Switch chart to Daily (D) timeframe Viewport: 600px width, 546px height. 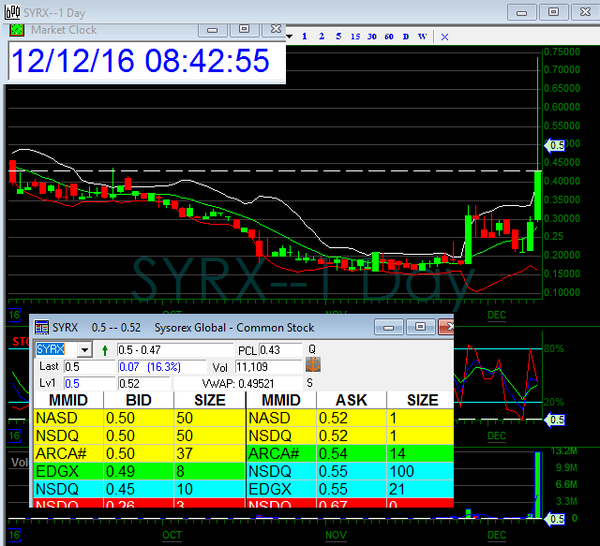[x=405, y=36]
